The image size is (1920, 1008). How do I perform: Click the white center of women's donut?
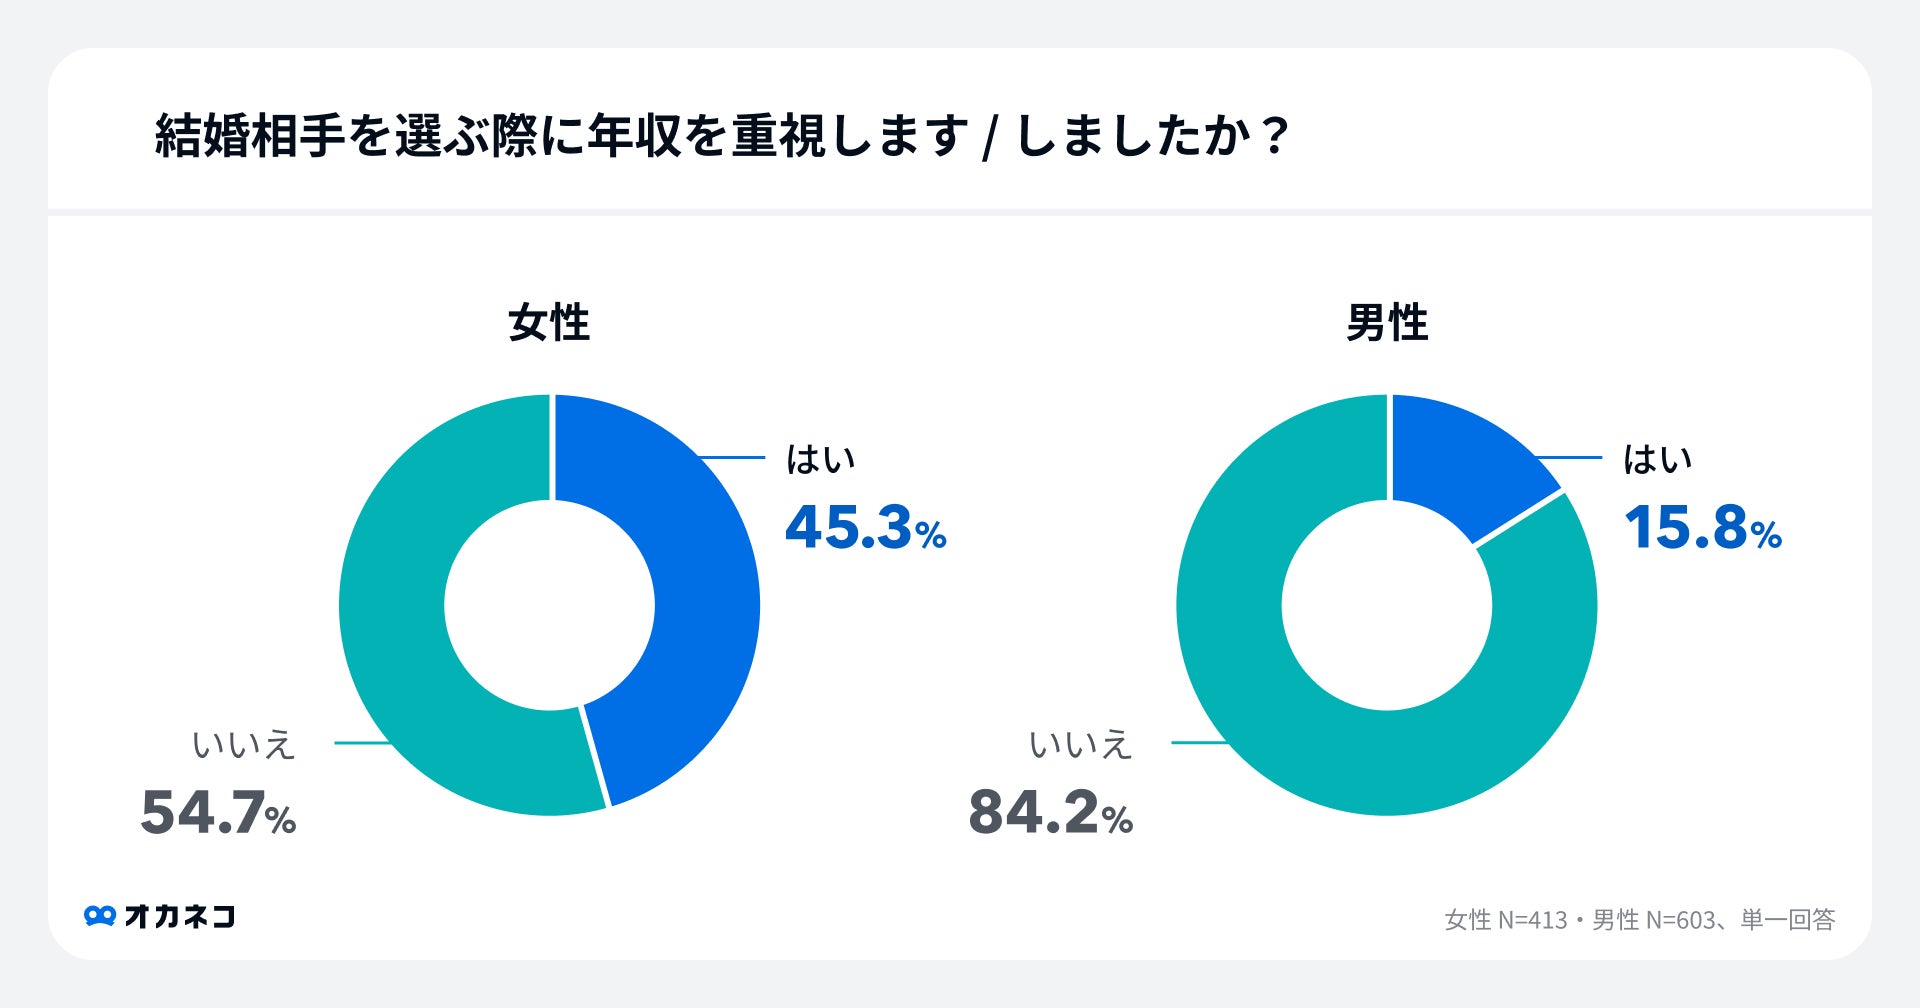(x=549, y=605)
